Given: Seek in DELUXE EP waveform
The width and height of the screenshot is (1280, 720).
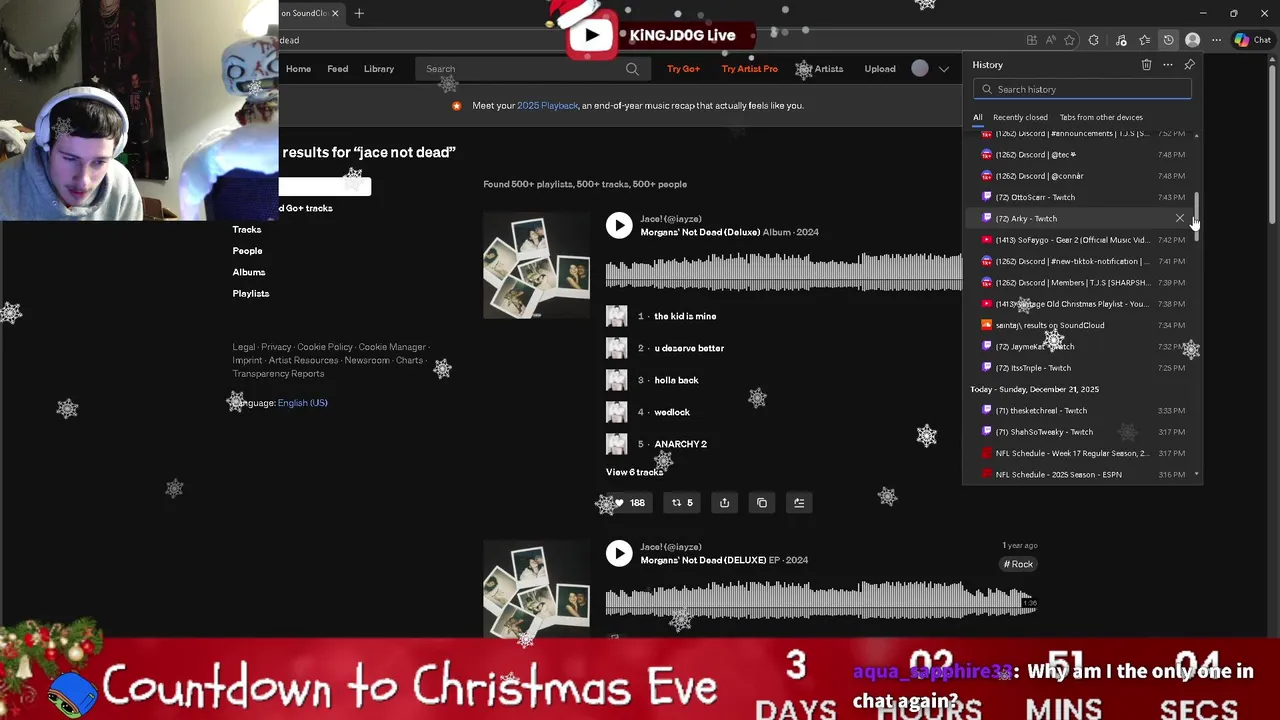Looking at the screenshot, I should [821, 598].
